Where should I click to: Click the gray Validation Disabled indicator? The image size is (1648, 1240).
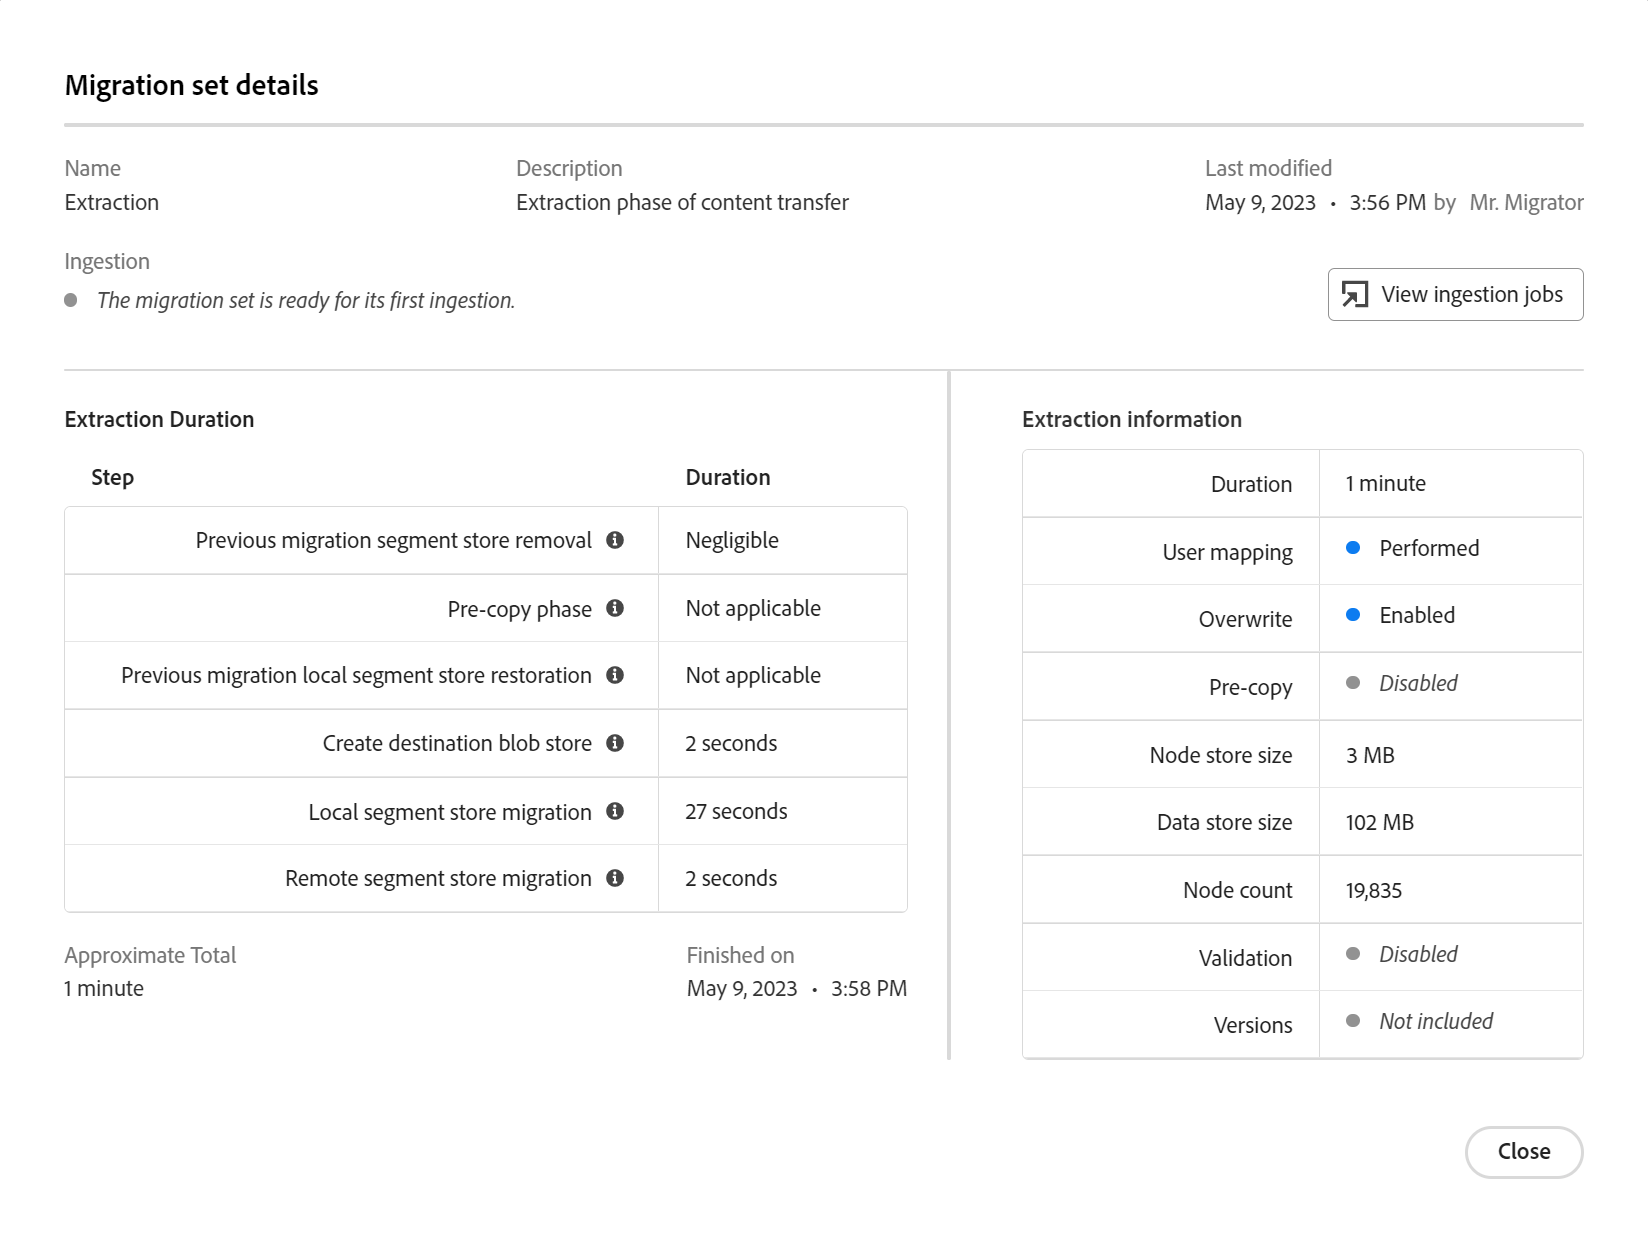(x=1353, y=954)
